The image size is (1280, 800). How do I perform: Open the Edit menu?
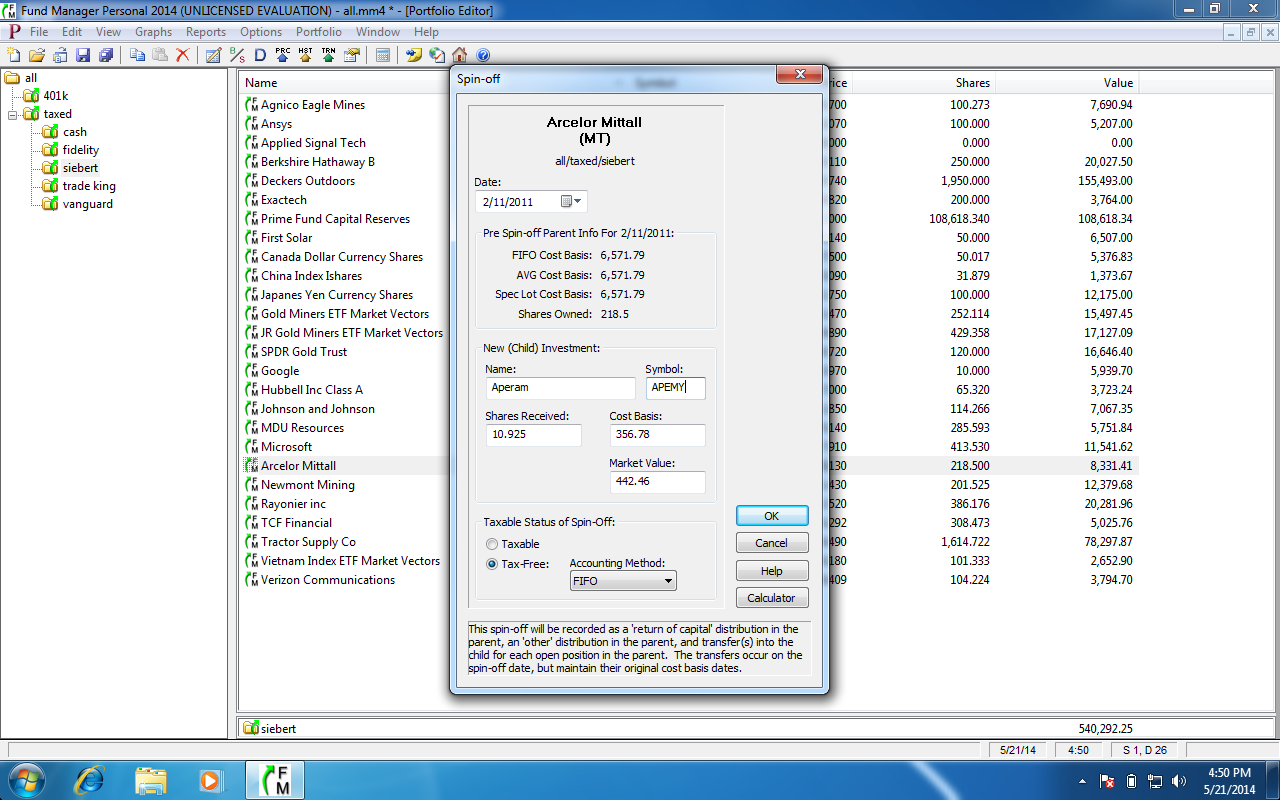pos(71,32)
